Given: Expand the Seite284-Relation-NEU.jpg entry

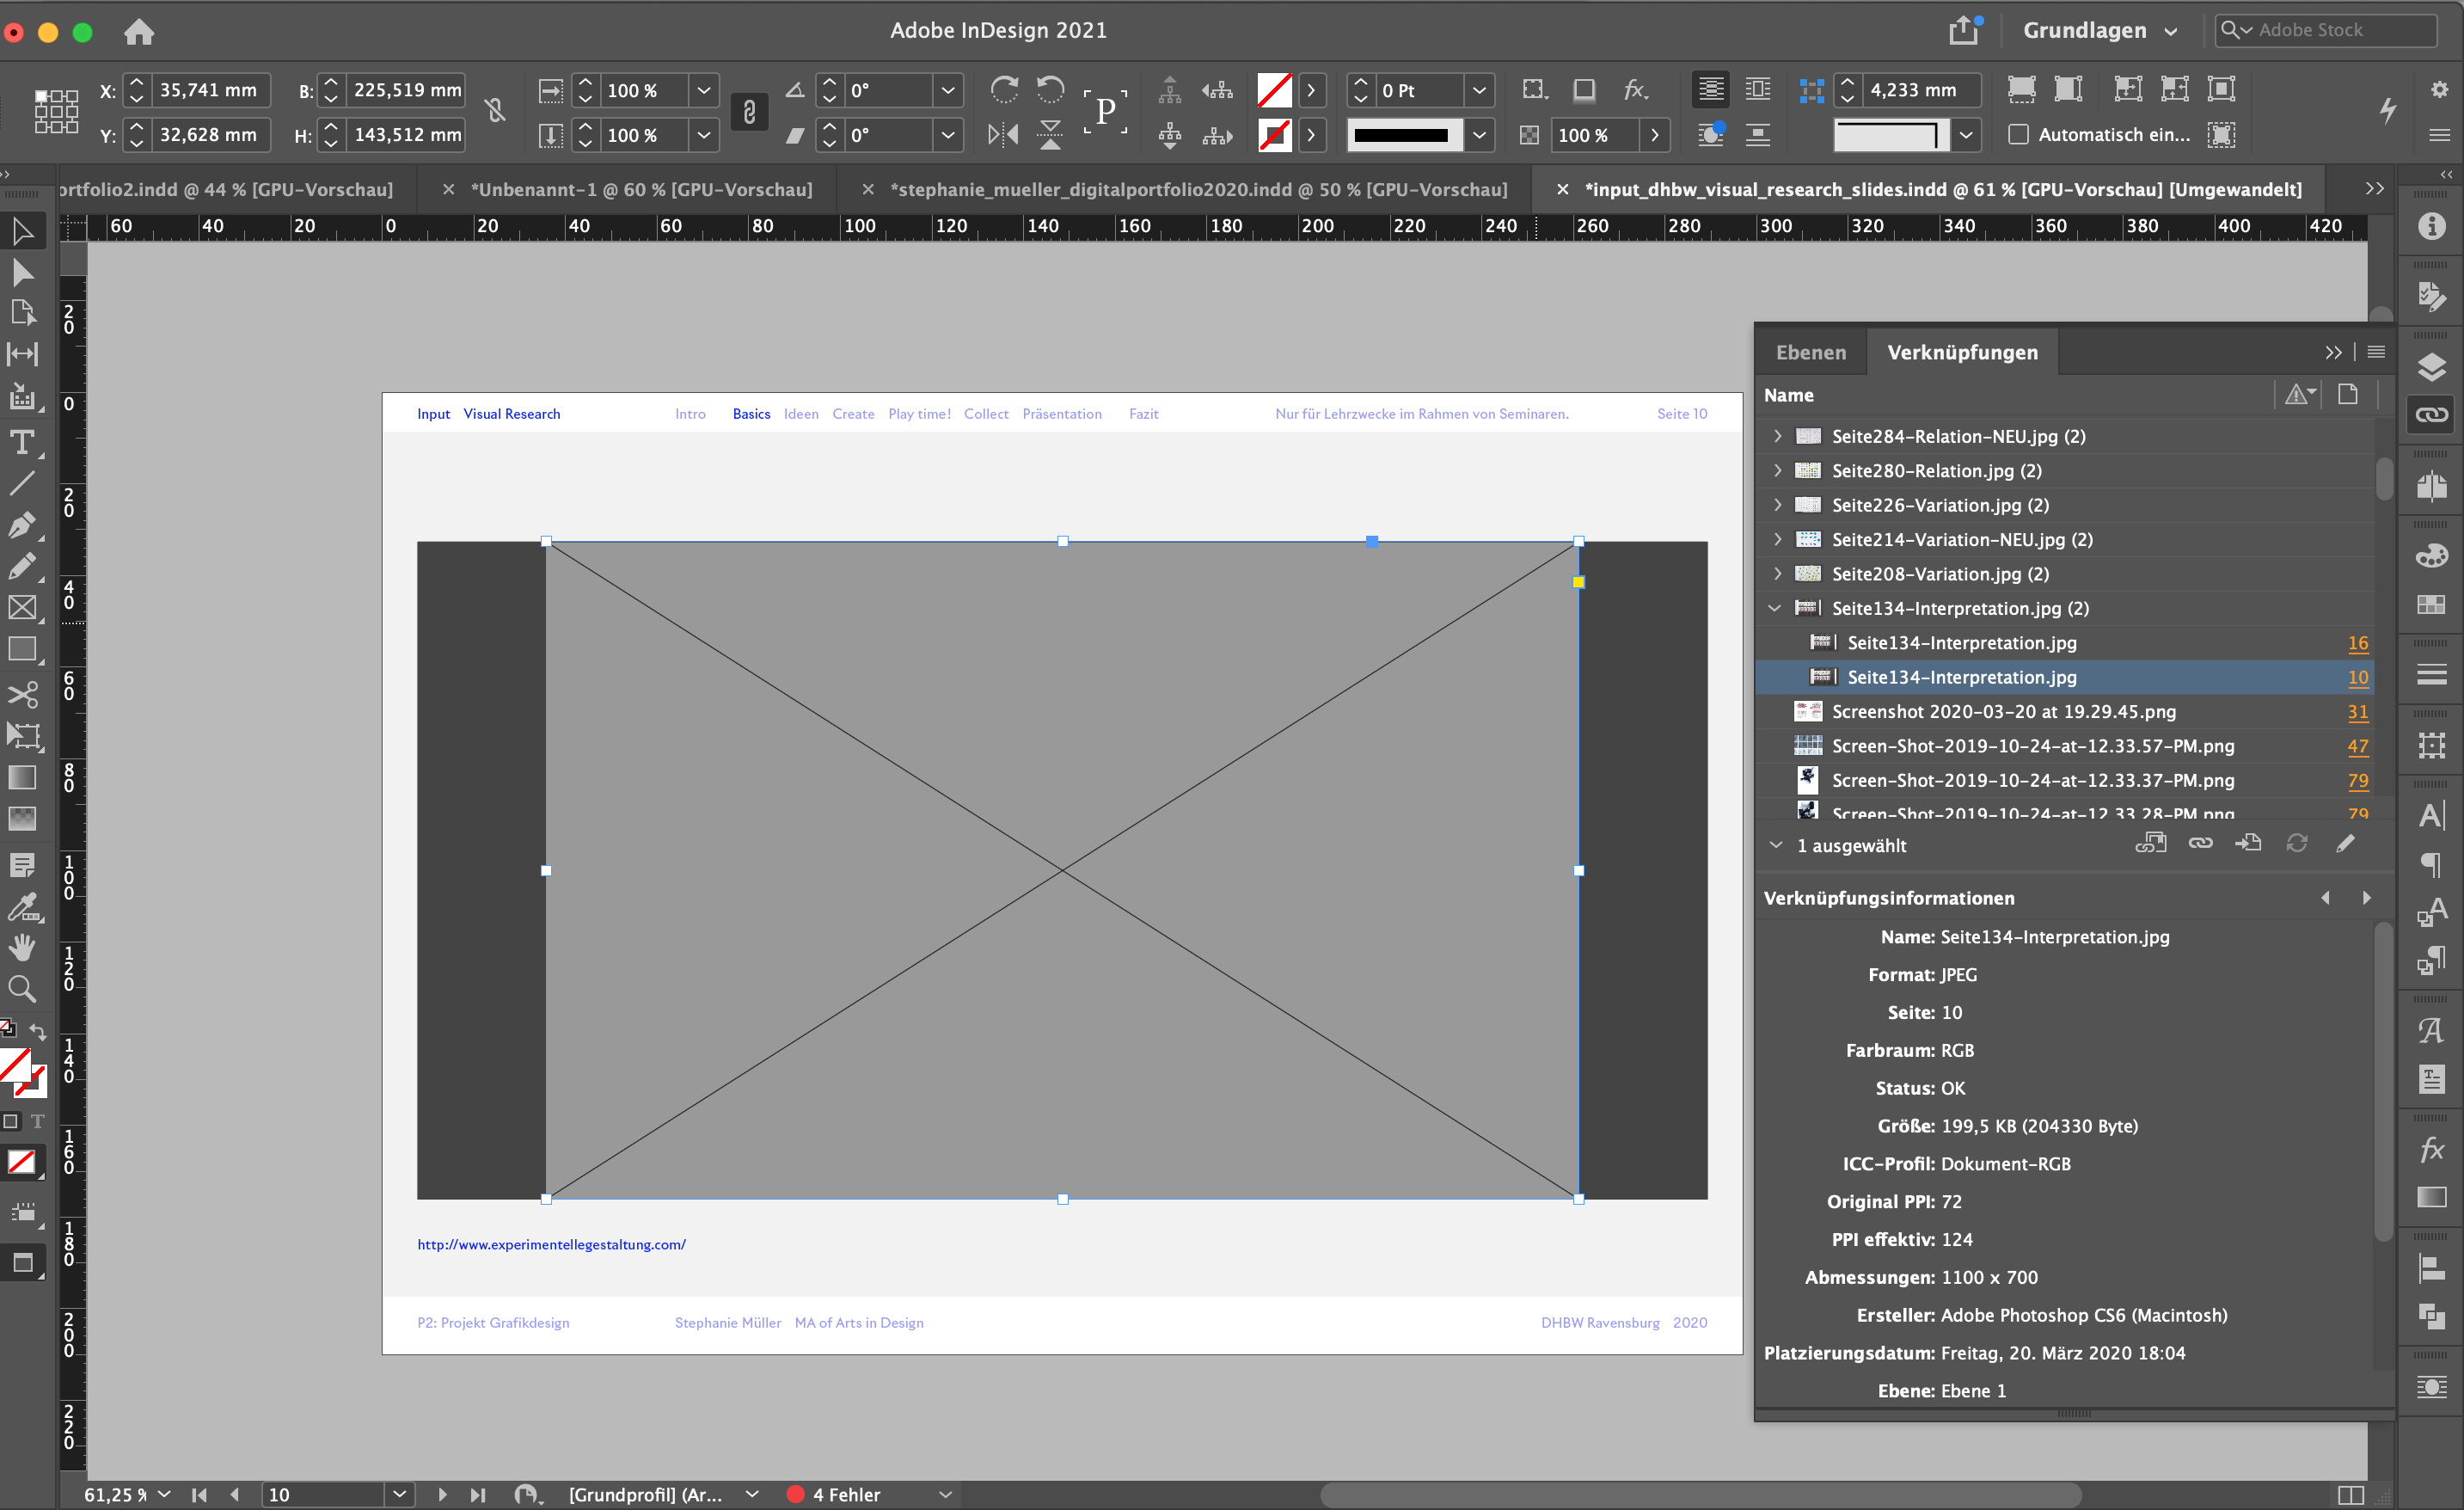Looking at the screenshot, I should pyautogui.click(x=1777, y=436).
